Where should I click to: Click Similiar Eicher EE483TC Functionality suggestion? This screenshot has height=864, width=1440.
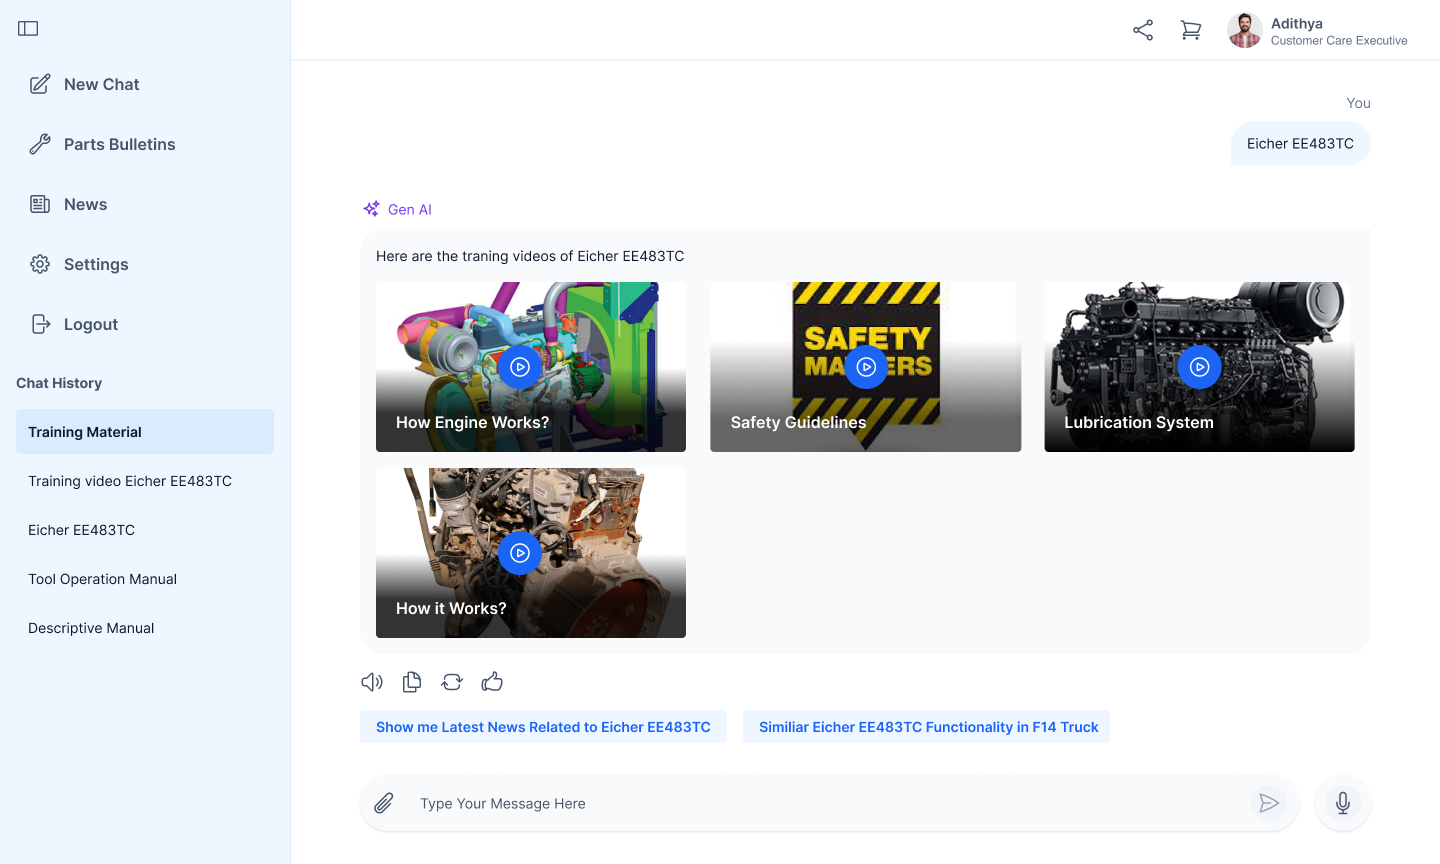[927, 727]
